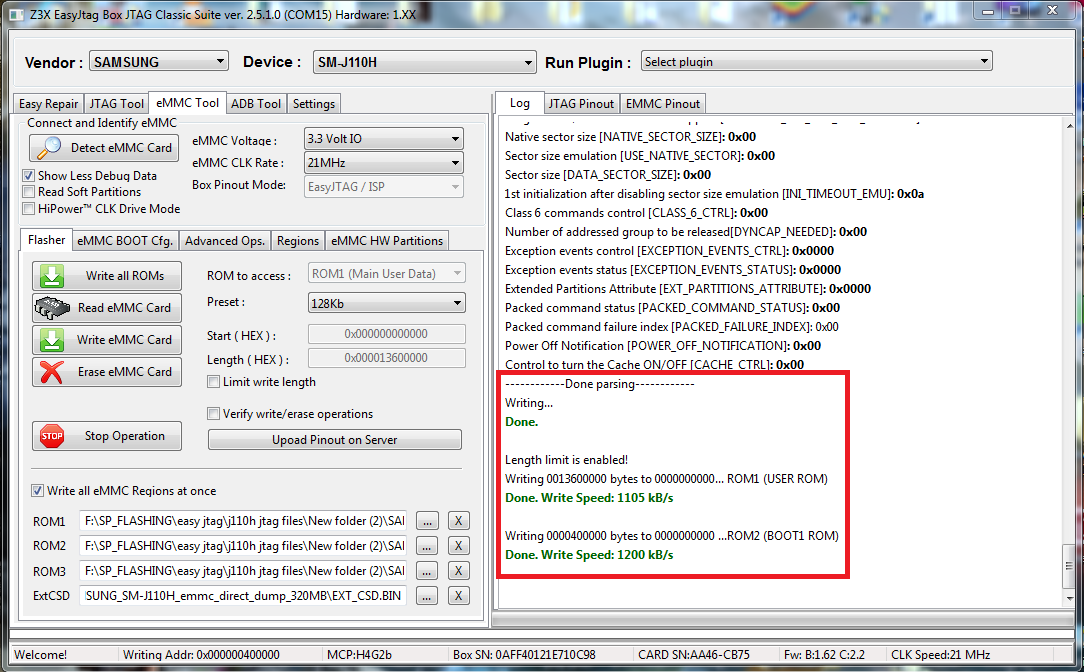Enable Verify write/erase operations checkbox
Viewport: 1084px width, 672px height.
coord(214,413)
